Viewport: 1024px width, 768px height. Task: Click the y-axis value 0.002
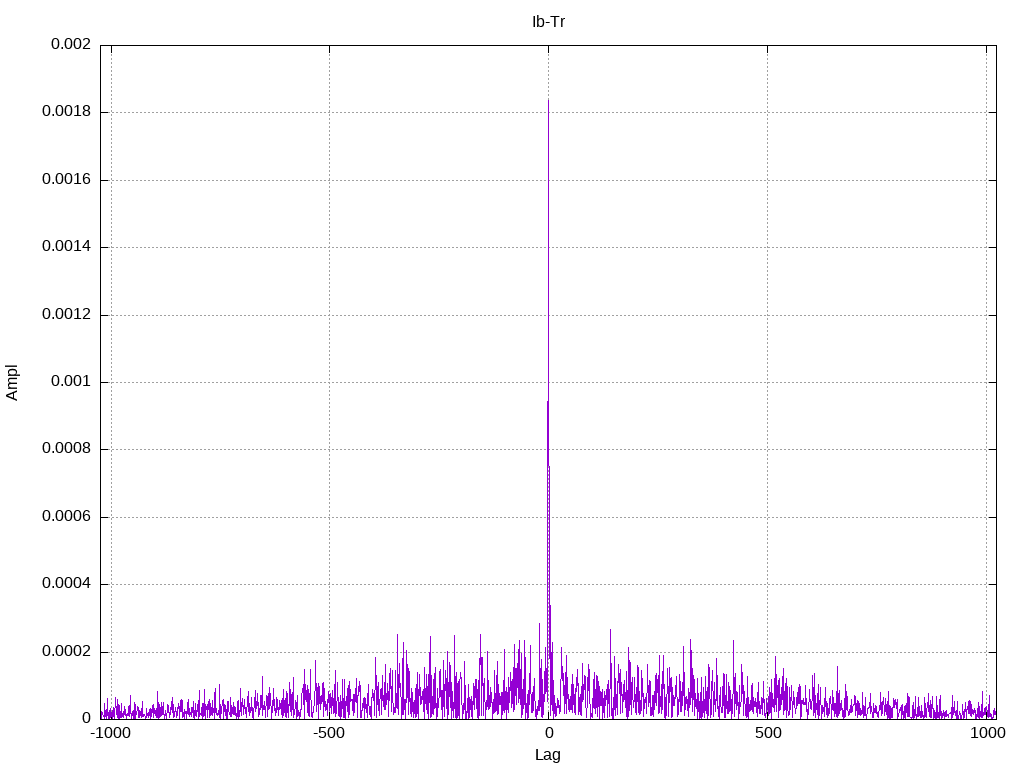(x=71, y=44)
